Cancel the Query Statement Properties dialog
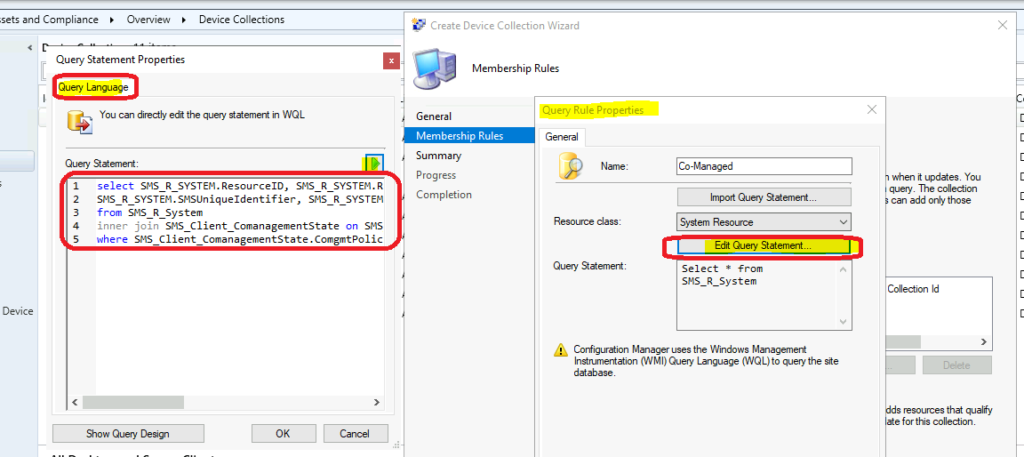 [355, 433]
